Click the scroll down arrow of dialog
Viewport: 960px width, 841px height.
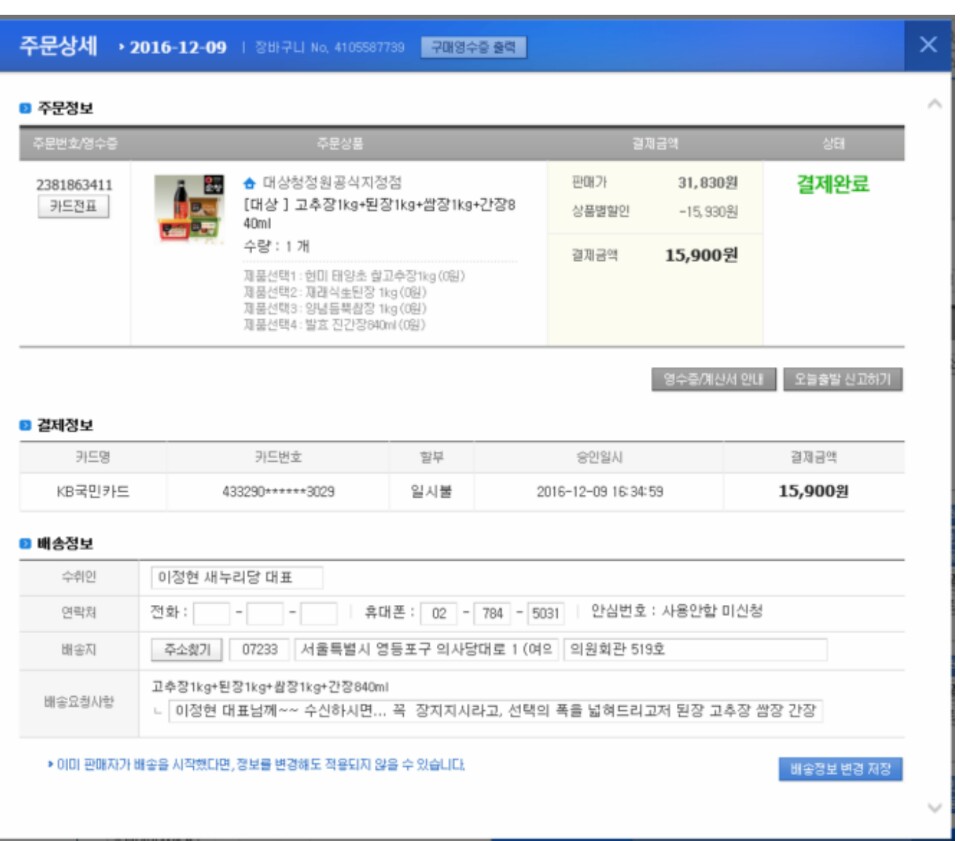point(934,807)
